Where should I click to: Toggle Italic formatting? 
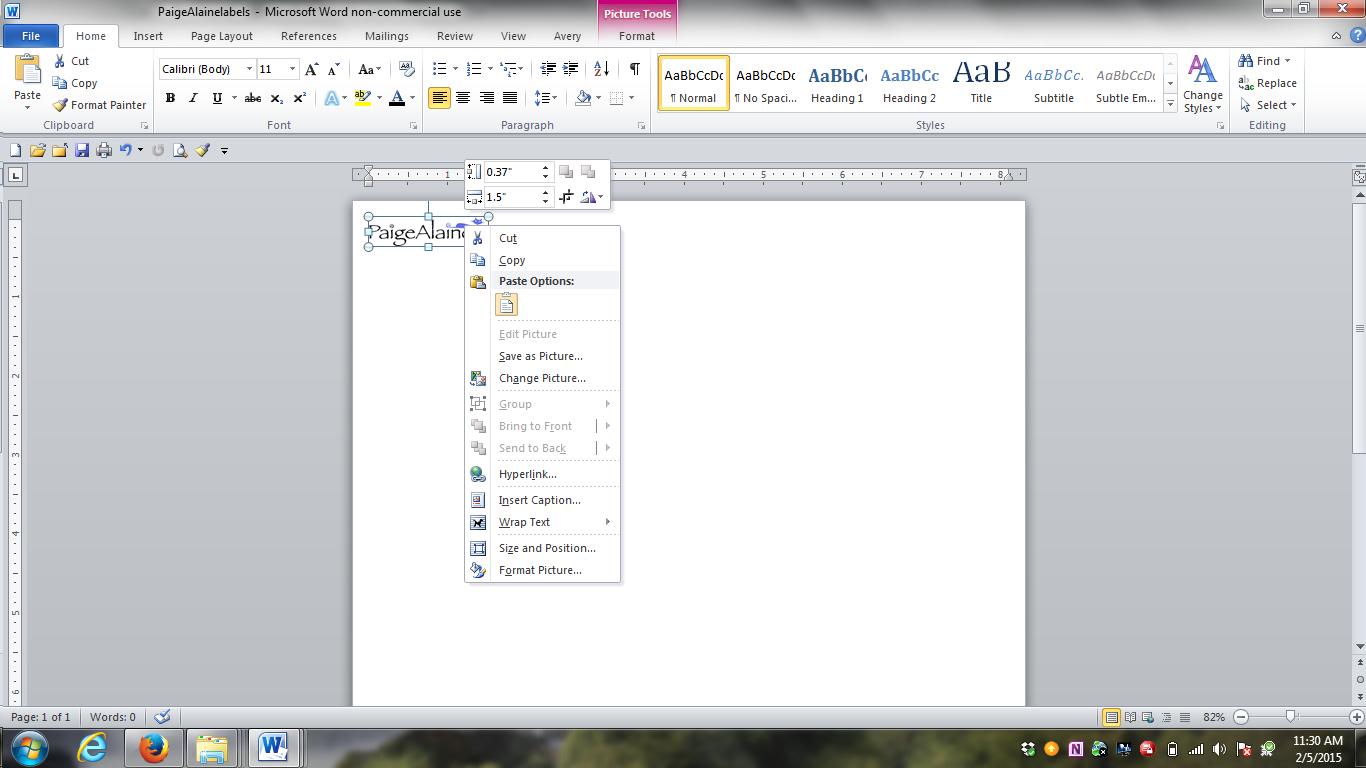click(193, 98)
